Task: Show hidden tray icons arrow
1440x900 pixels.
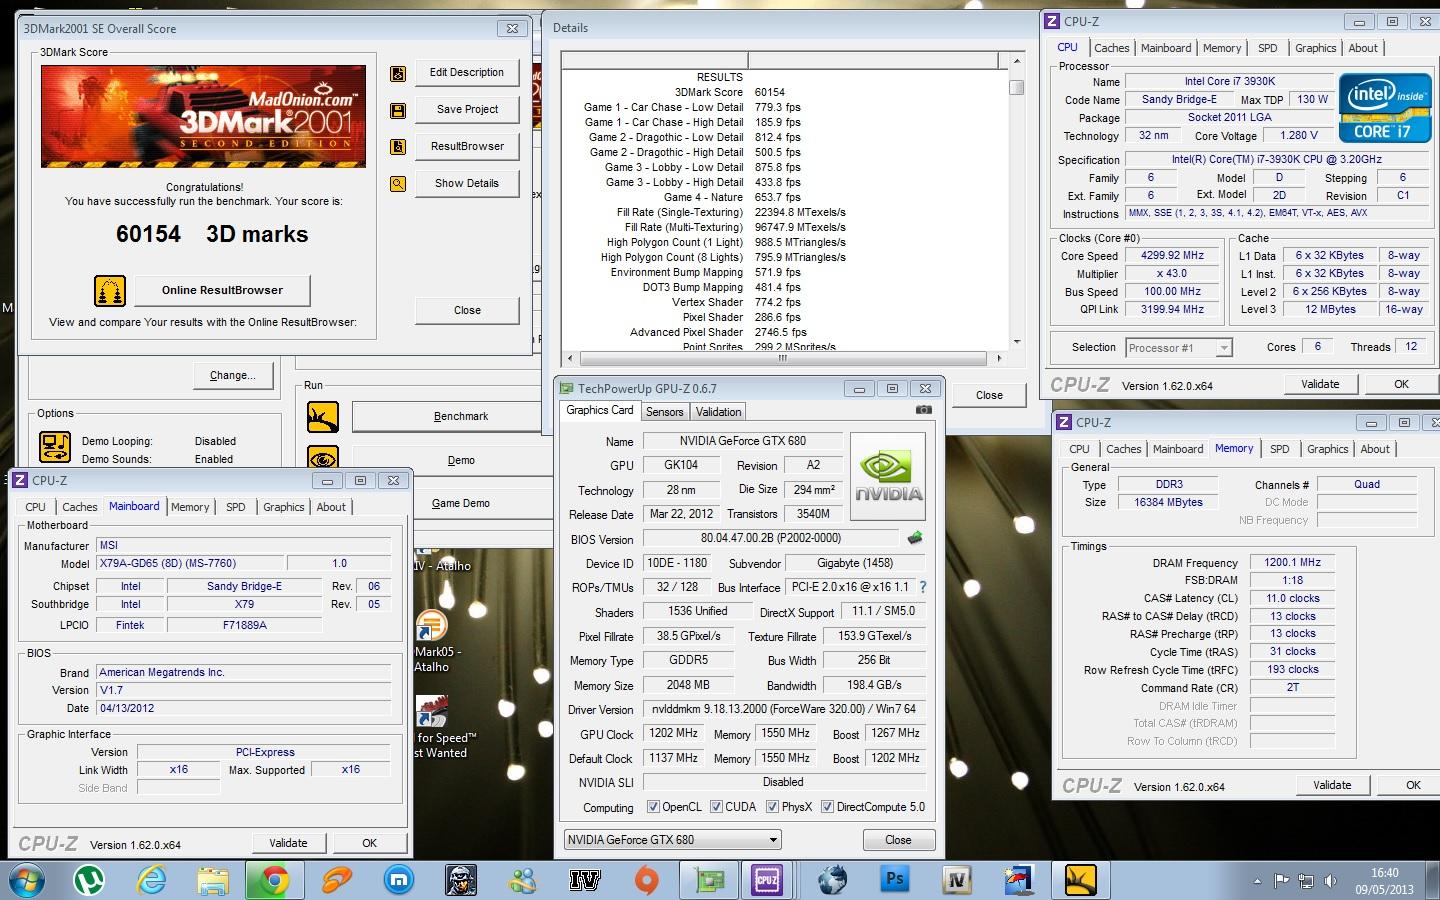Action: pos(1257,882)
